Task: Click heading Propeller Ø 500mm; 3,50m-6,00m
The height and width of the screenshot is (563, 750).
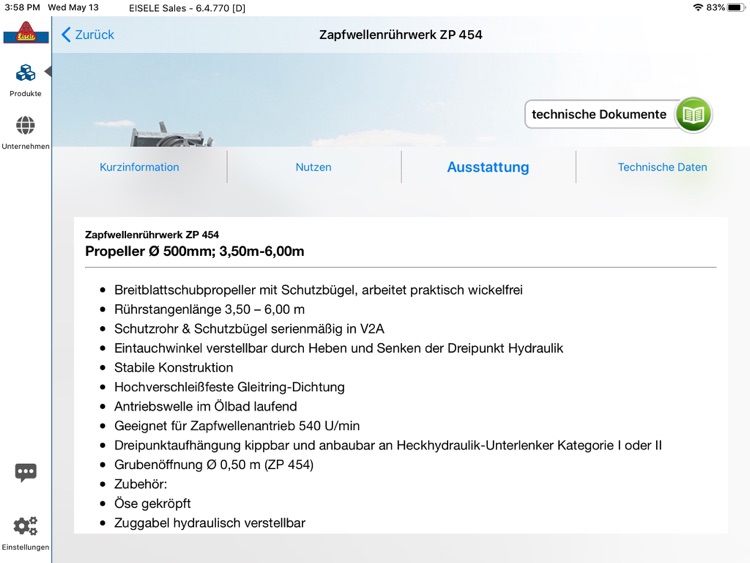Action: point(195,251)
